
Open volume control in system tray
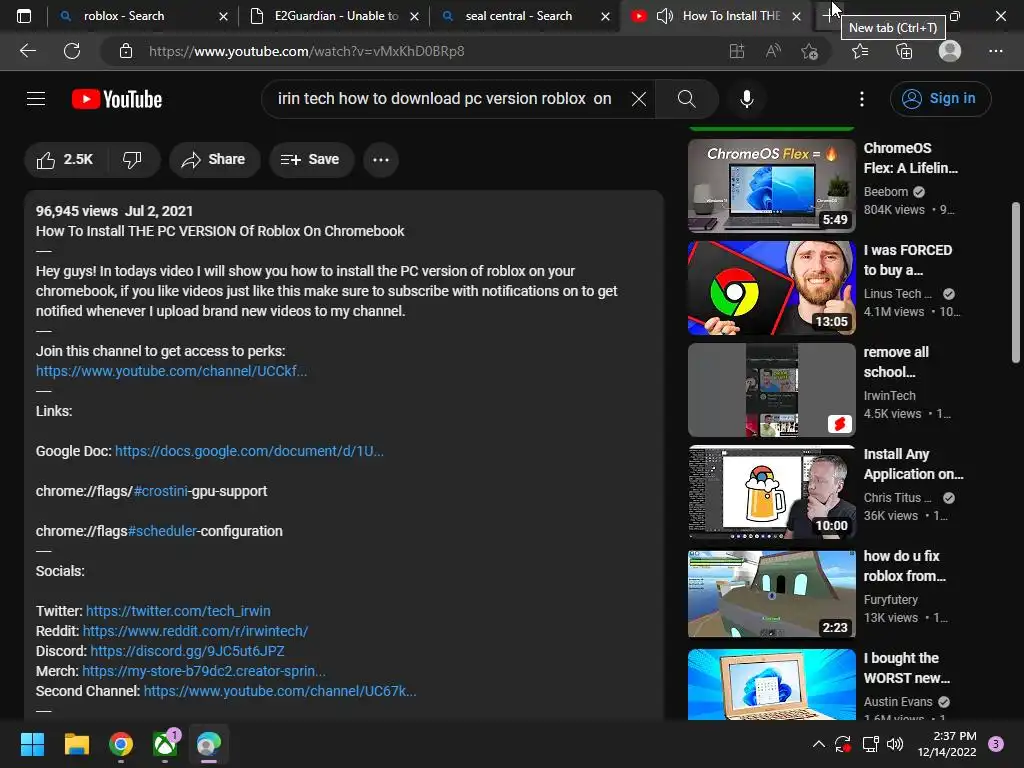tap(895, 744)
